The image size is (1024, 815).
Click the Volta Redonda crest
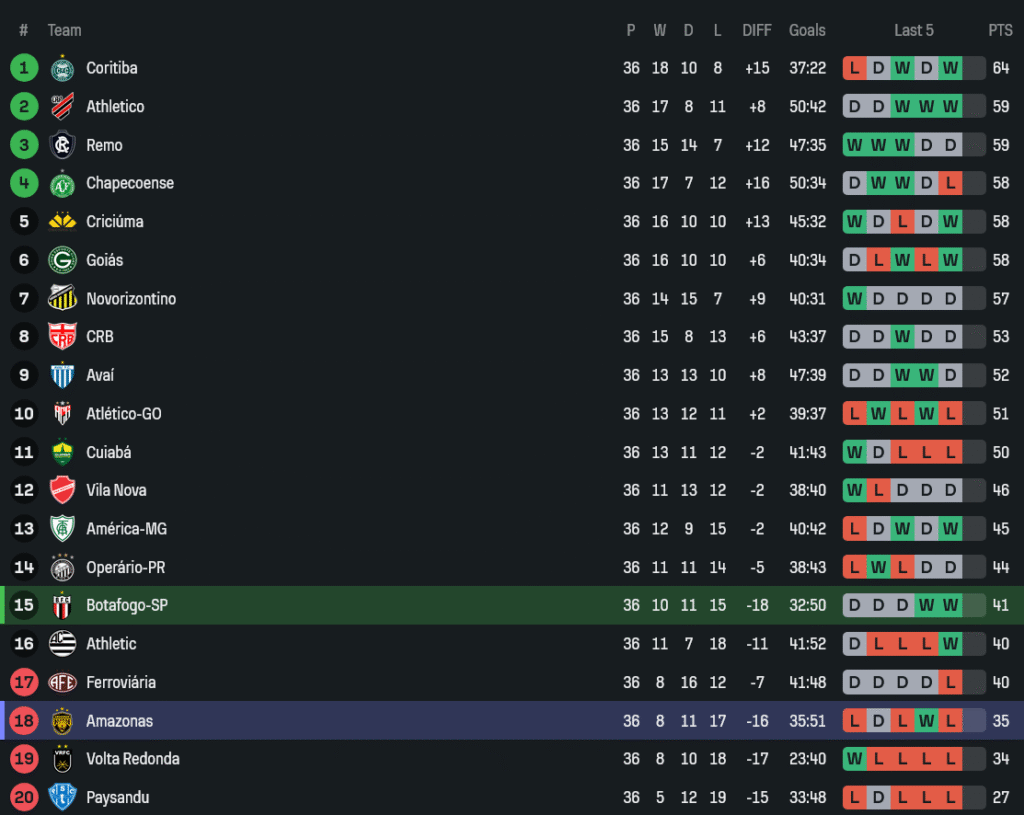tap(62, 759)
